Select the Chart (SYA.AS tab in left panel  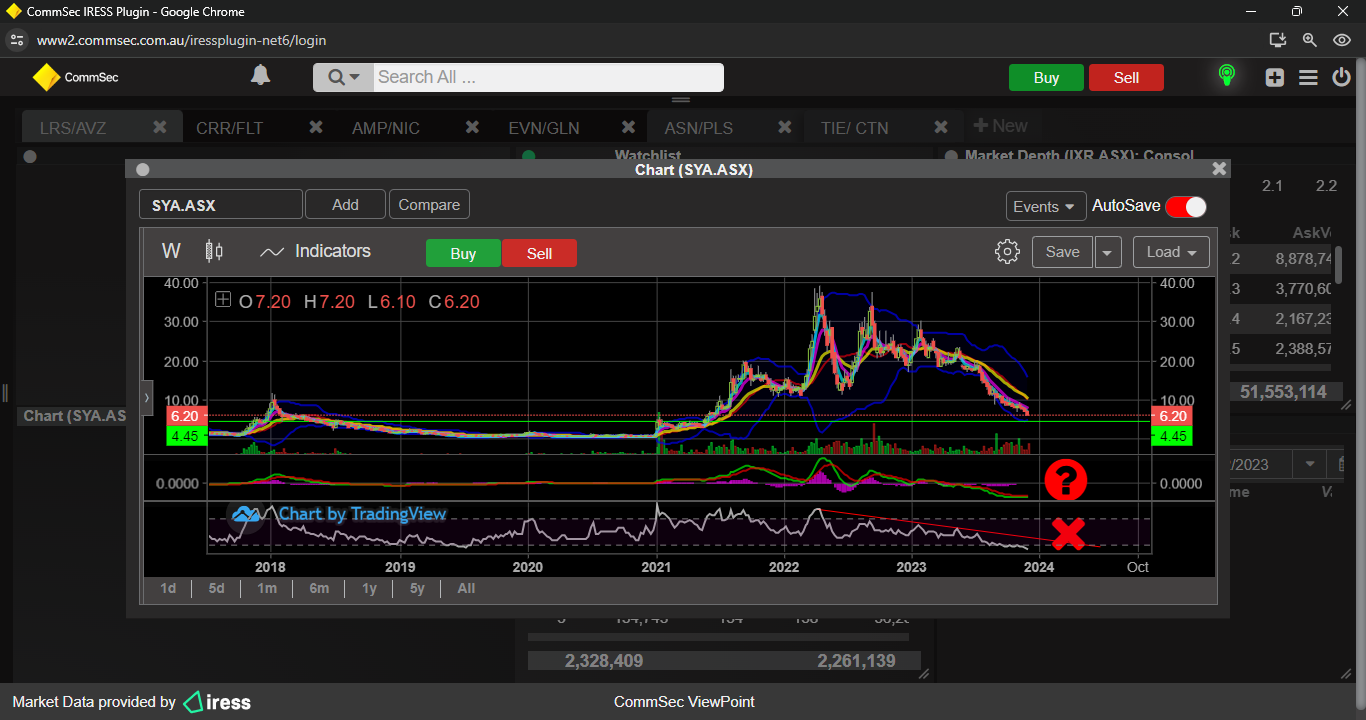tap(74, 415)
